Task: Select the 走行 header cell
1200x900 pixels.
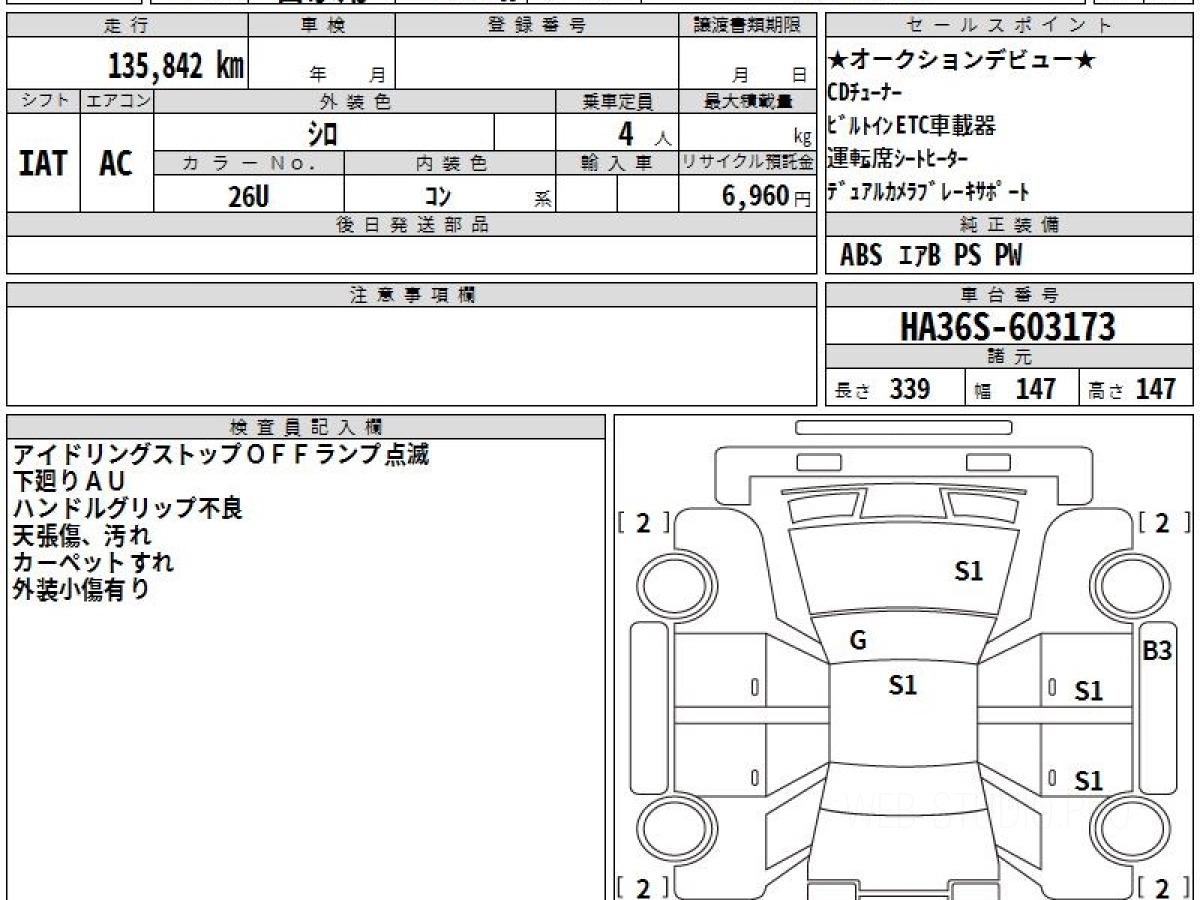Action: (x=127, y=26)
